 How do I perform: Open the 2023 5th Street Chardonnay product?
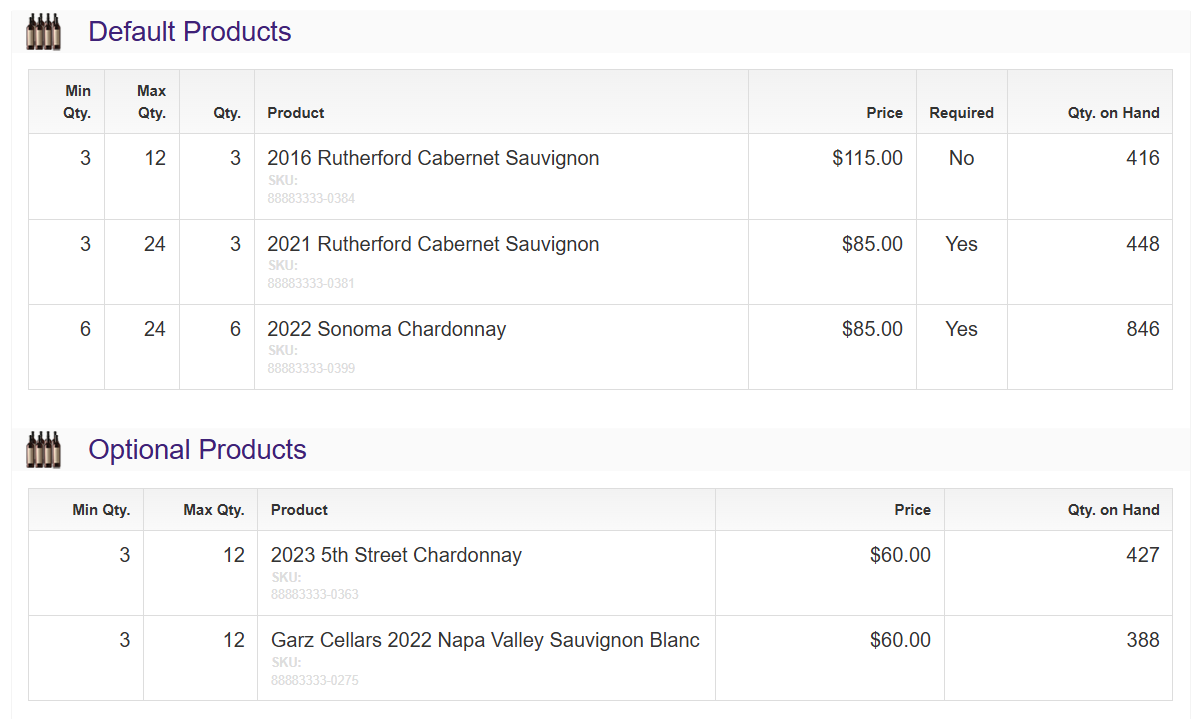[396, 555]
